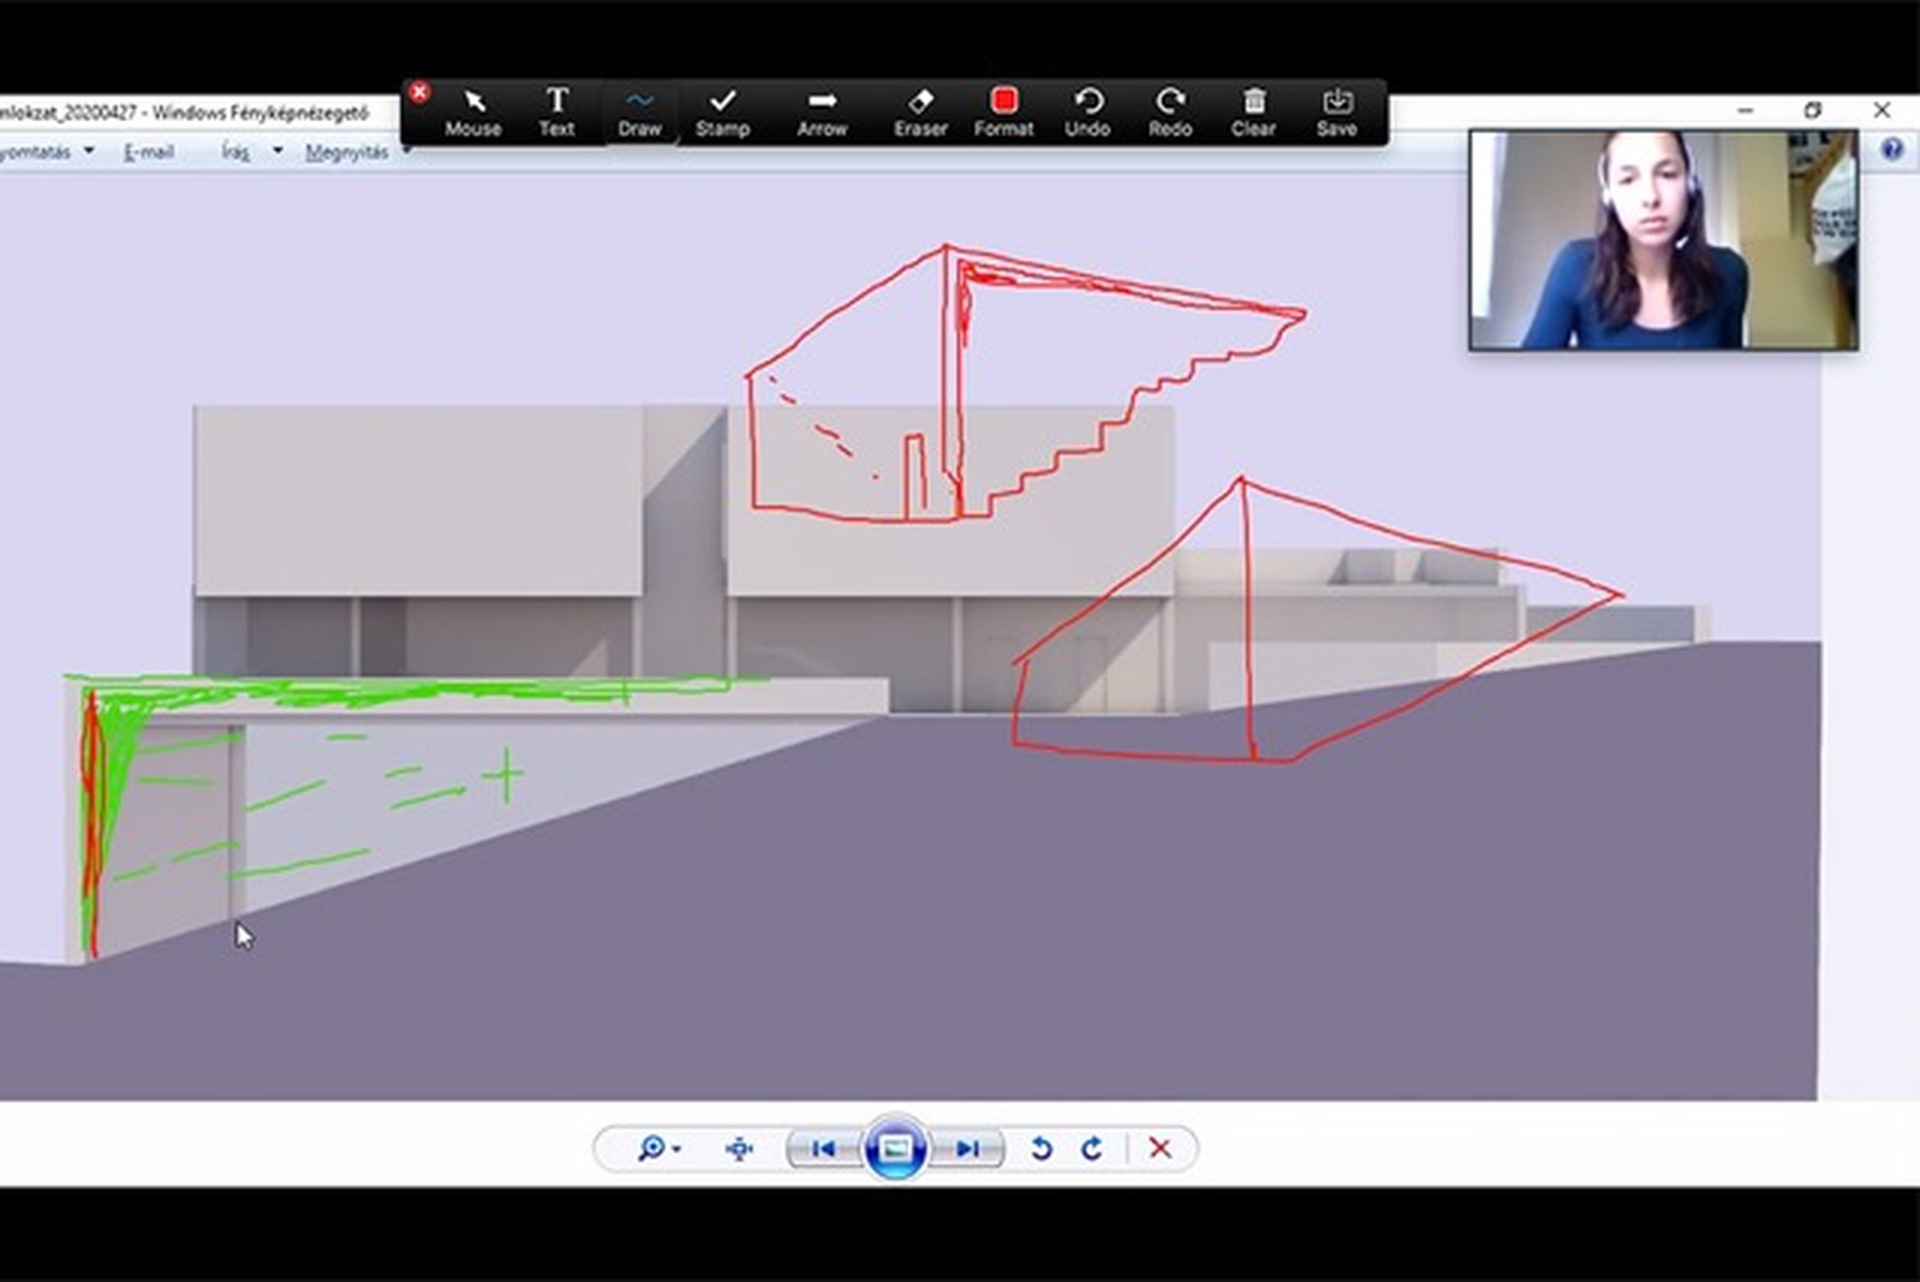Expand the Nyomtatás dropdown arrow

pos(89,151)
